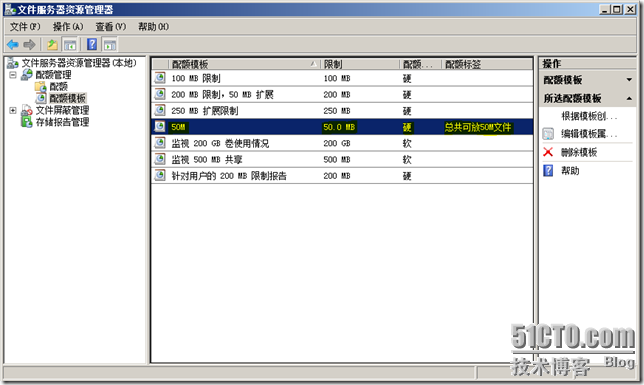
Task: Click the 所选配额模板 section header text
Action: (x=572, y=98)
